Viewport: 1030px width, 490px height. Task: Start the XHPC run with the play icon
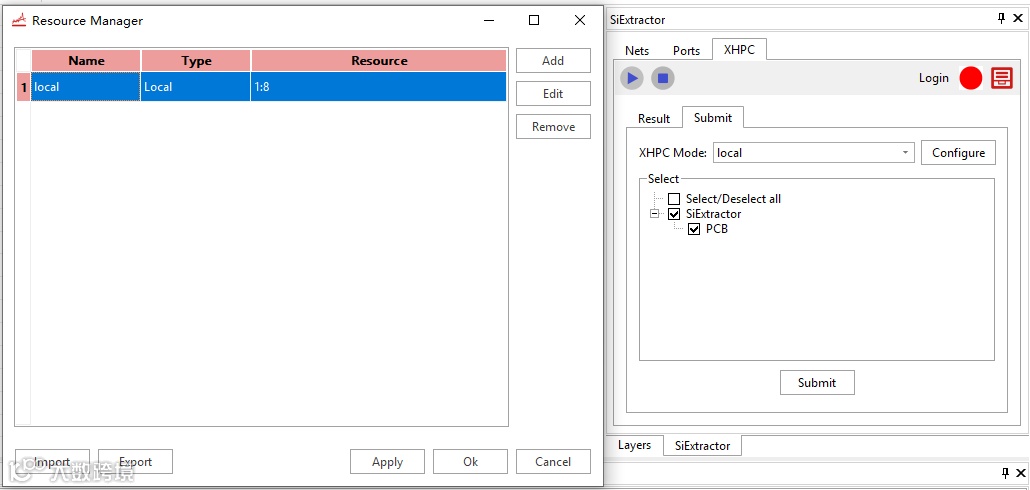point(632,79)
